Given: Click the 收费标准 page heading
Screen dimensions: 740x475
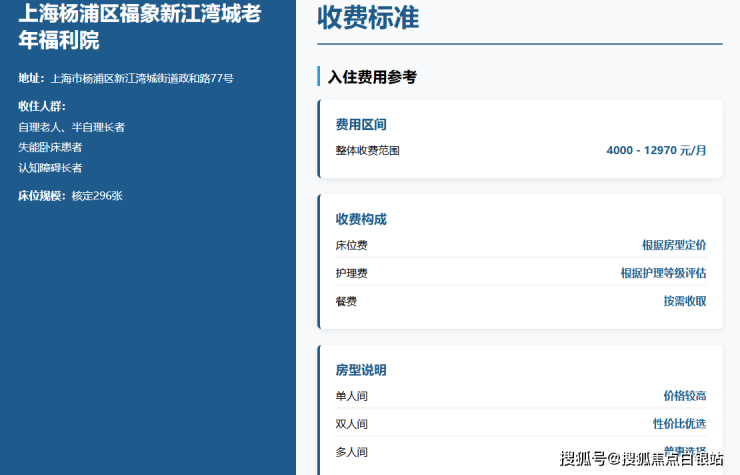Looking at the screenshot, I should coord(368,18).
